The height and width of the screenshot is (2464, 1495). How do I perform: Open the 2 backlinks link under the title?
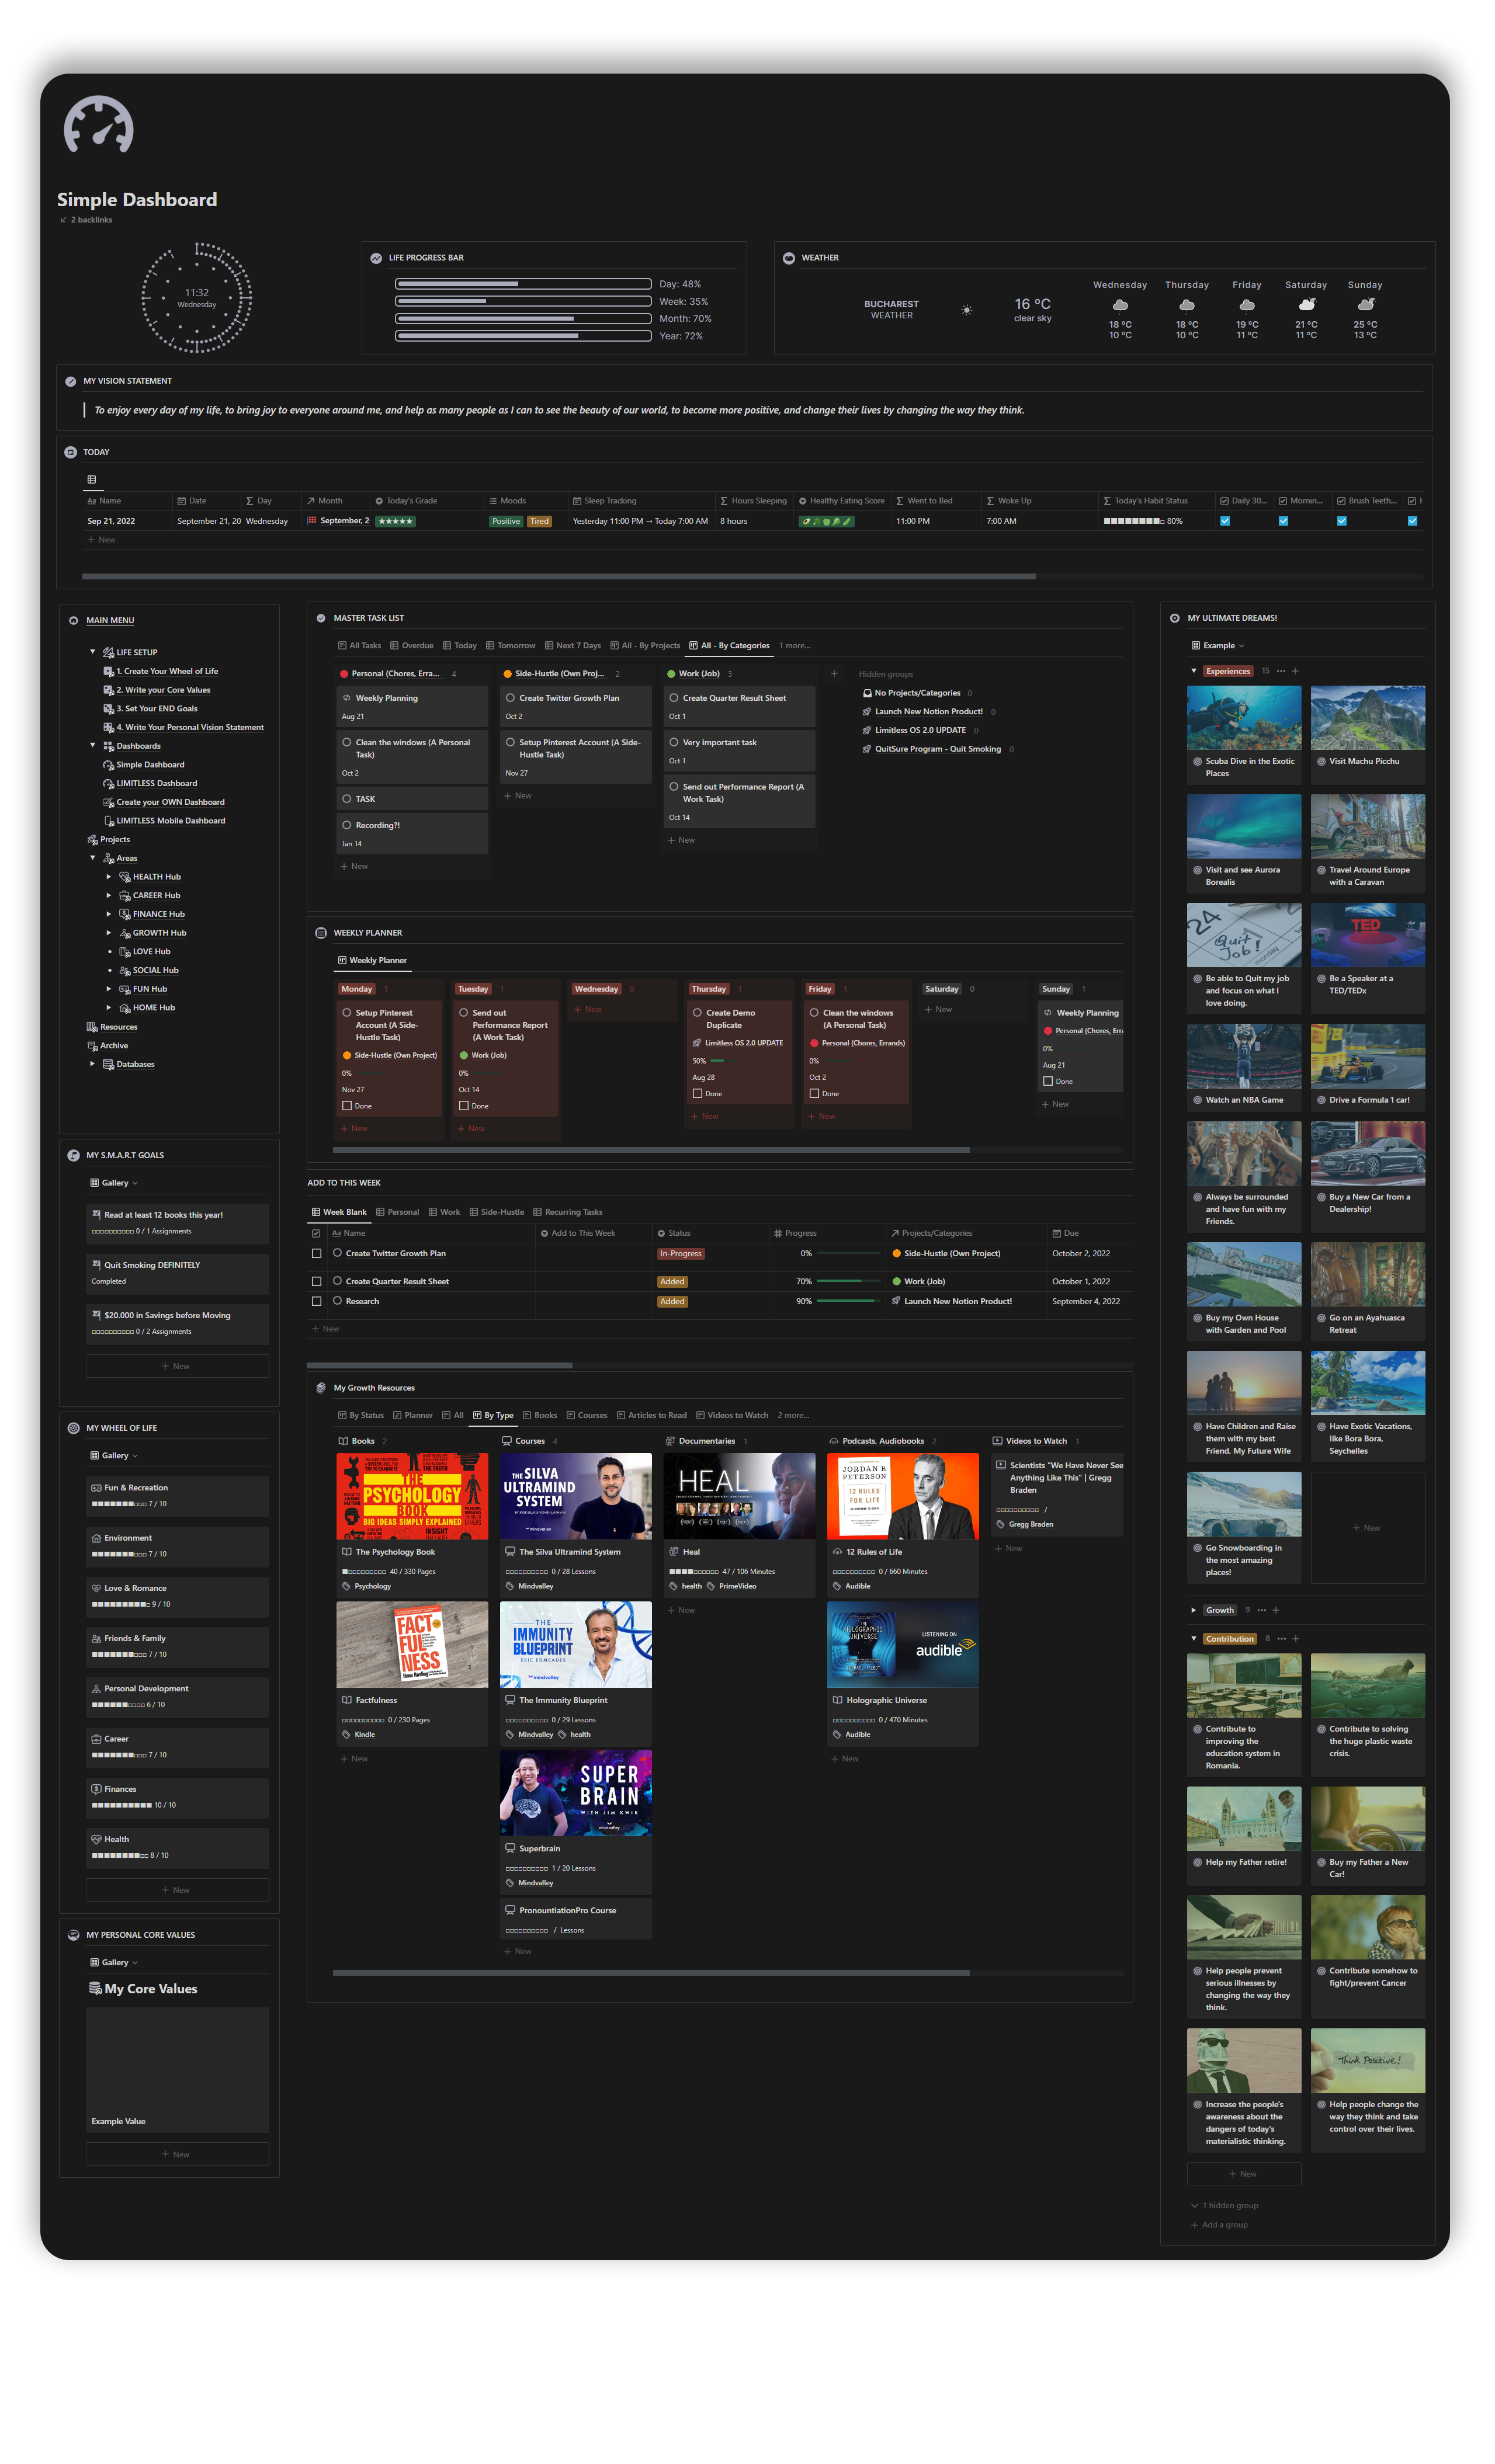[x=86, y=220]
